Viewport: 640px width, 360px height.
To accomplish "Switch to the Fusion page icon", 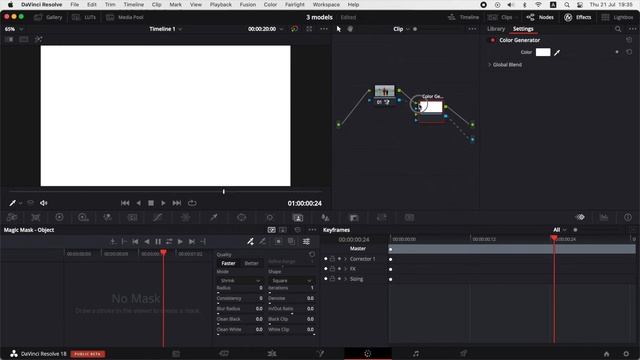I will [320, 353].
